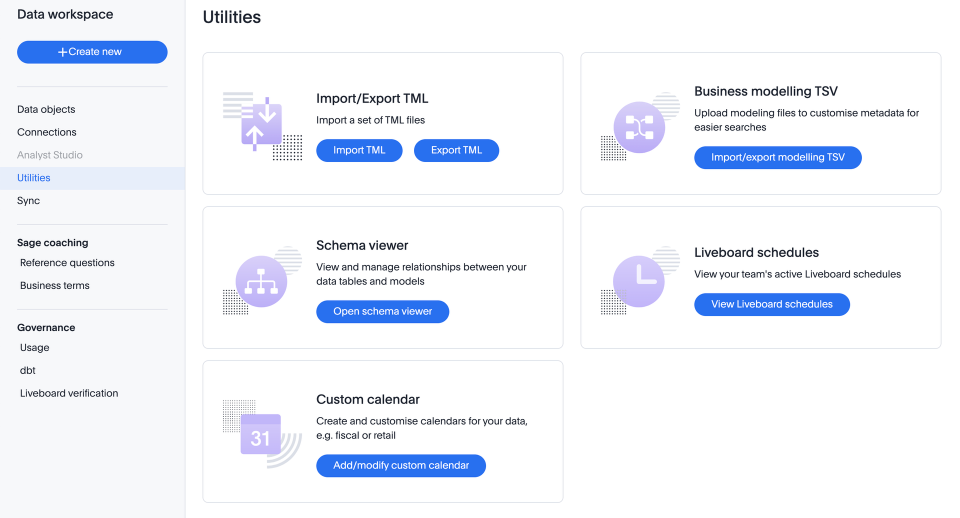Open Liveboard verification in sidebar
The height and width of the screenshot is (518, 960).
click(x=69, y=394)
